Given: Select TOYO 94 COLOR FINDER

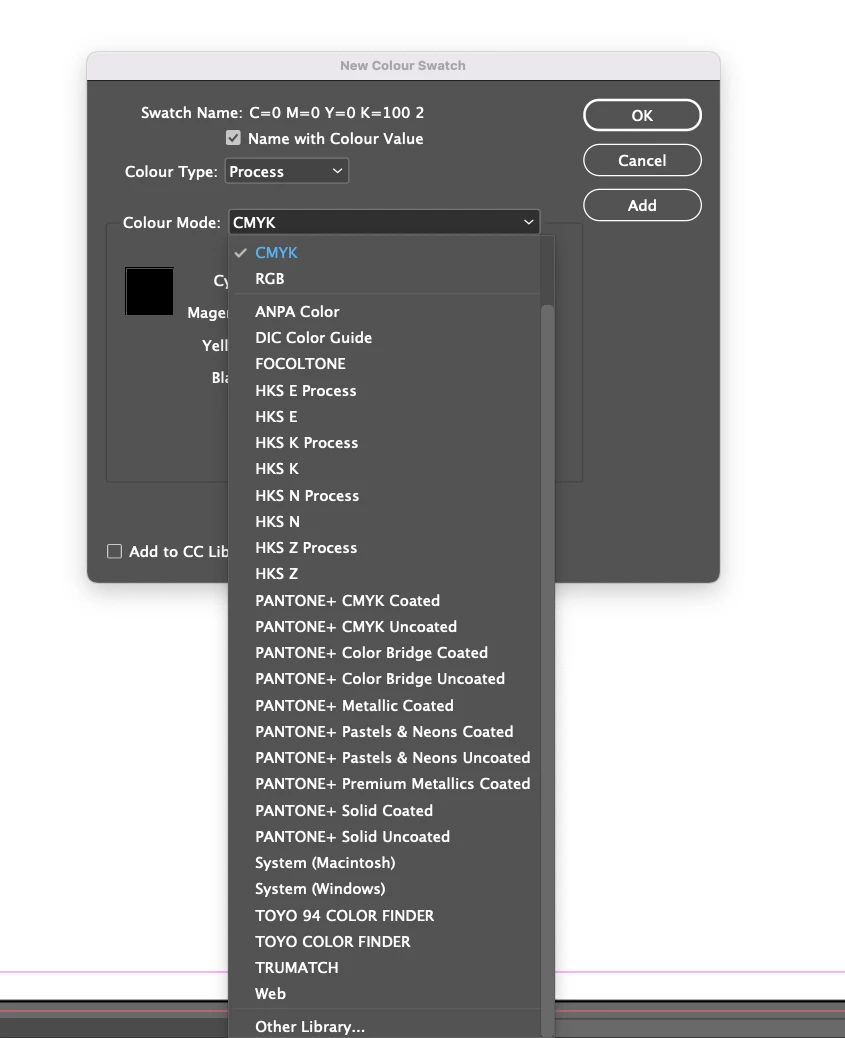Looking at the screenshot, I should (384, 916).
